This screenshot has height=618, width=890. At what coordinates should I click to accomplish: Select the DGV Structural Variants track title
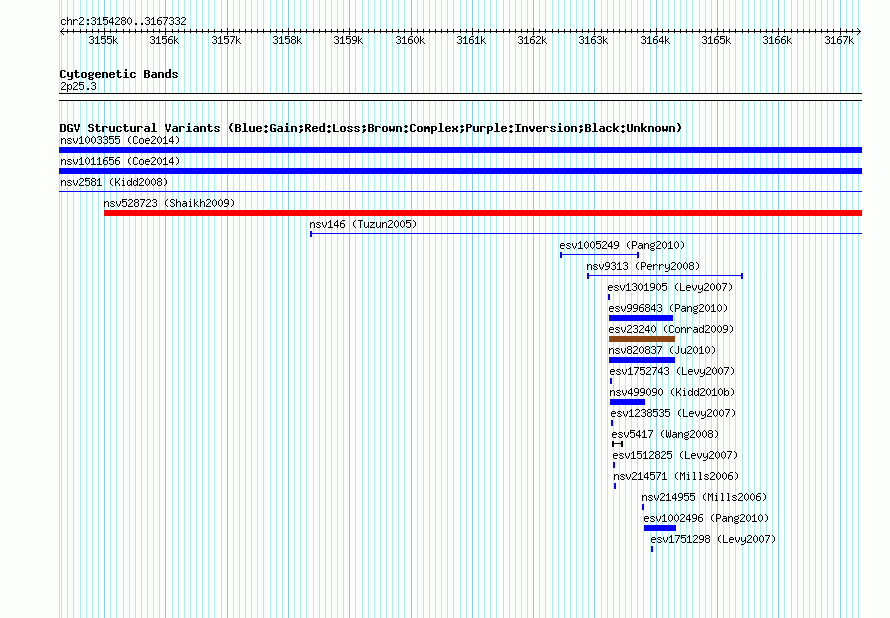click(x=370, y=128)
